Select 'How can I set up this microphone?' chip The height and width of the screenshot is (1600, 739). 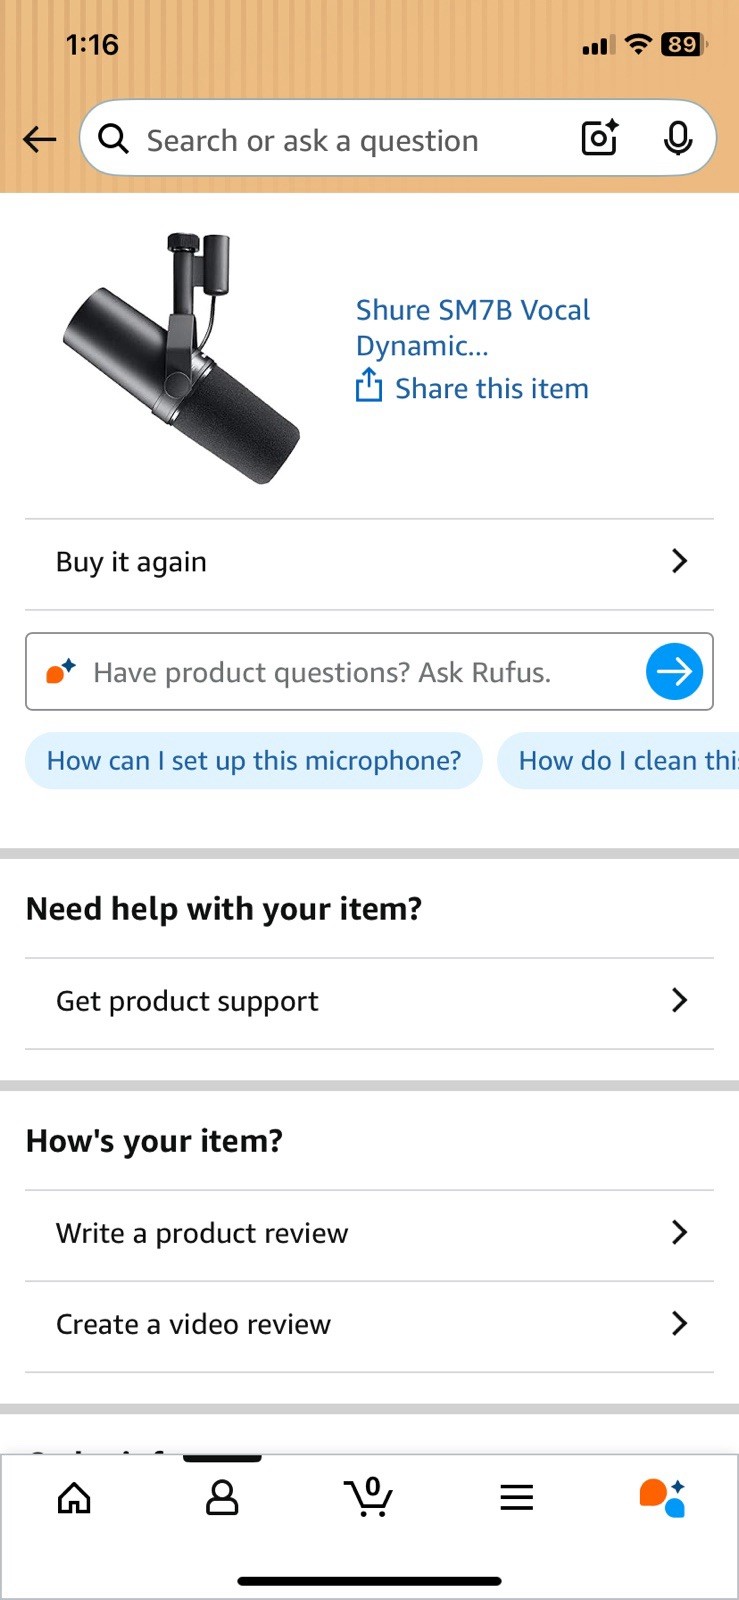click(x=254, y=761)
